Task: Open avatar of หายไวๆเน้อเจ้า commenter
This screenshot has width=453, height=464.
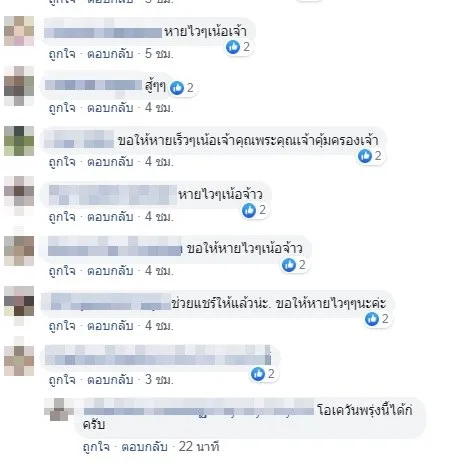Action: tap(19, 31)
